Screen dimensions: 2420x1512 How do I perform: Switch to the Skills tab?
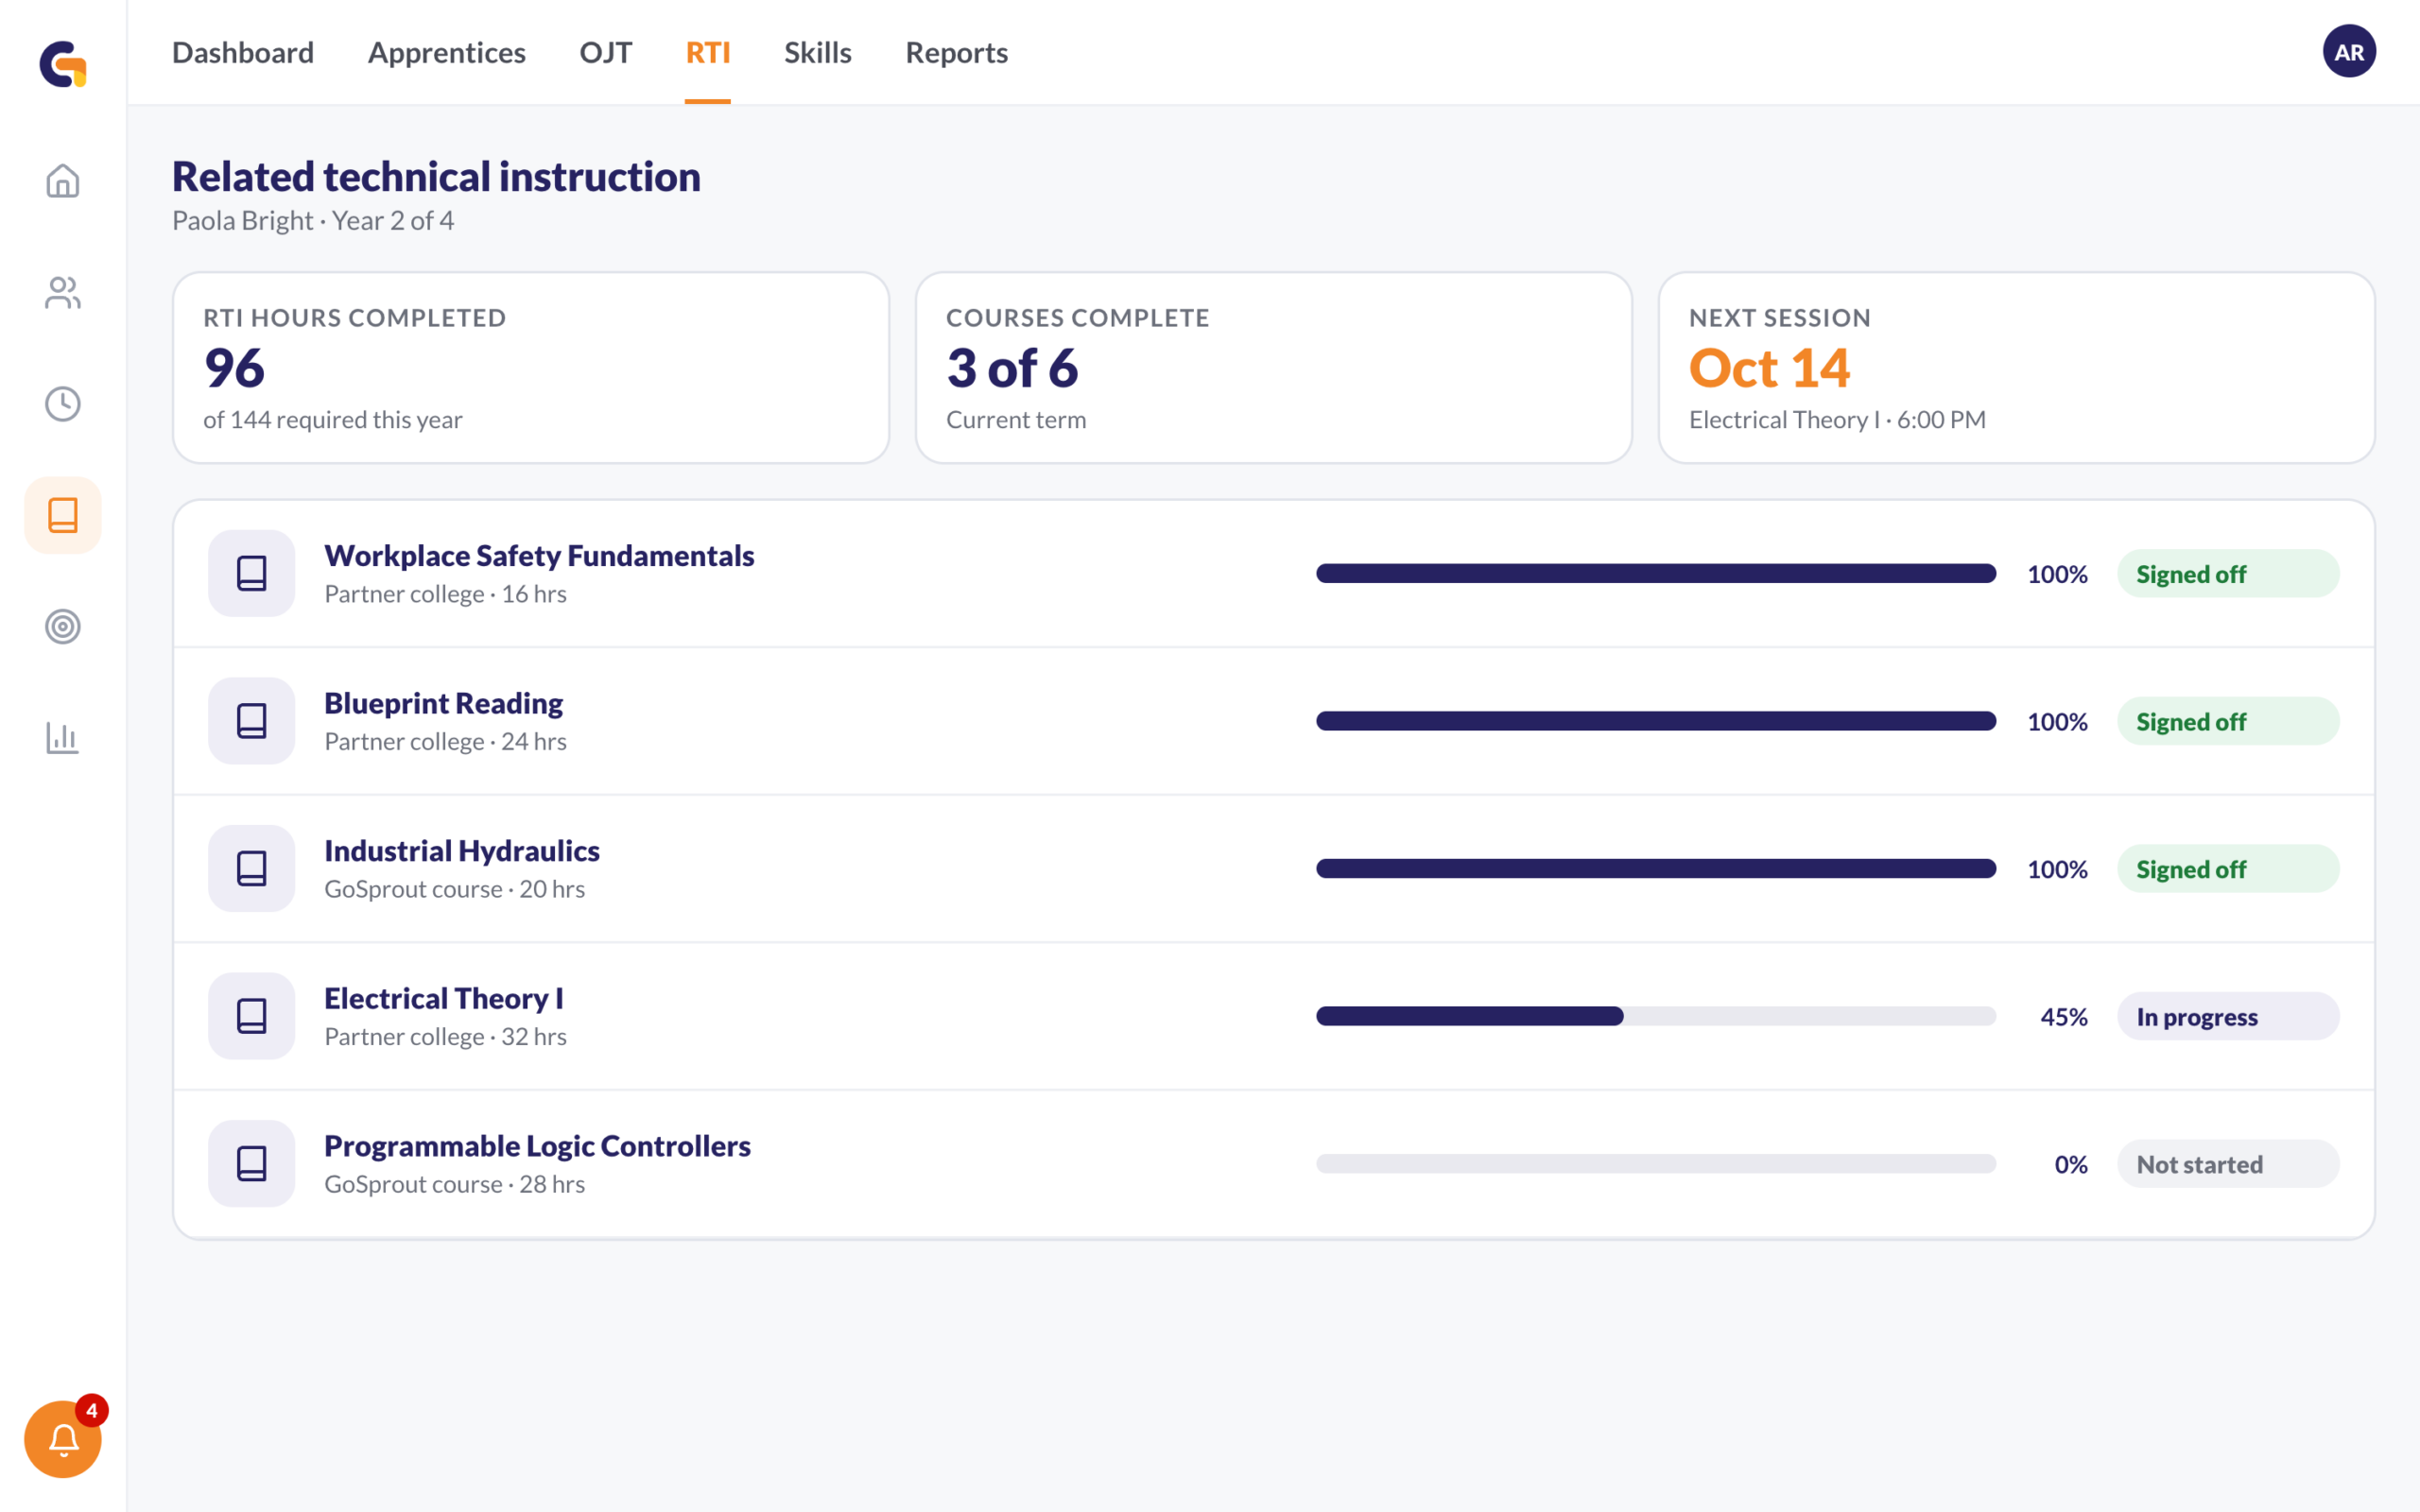(x=818, y=52)
